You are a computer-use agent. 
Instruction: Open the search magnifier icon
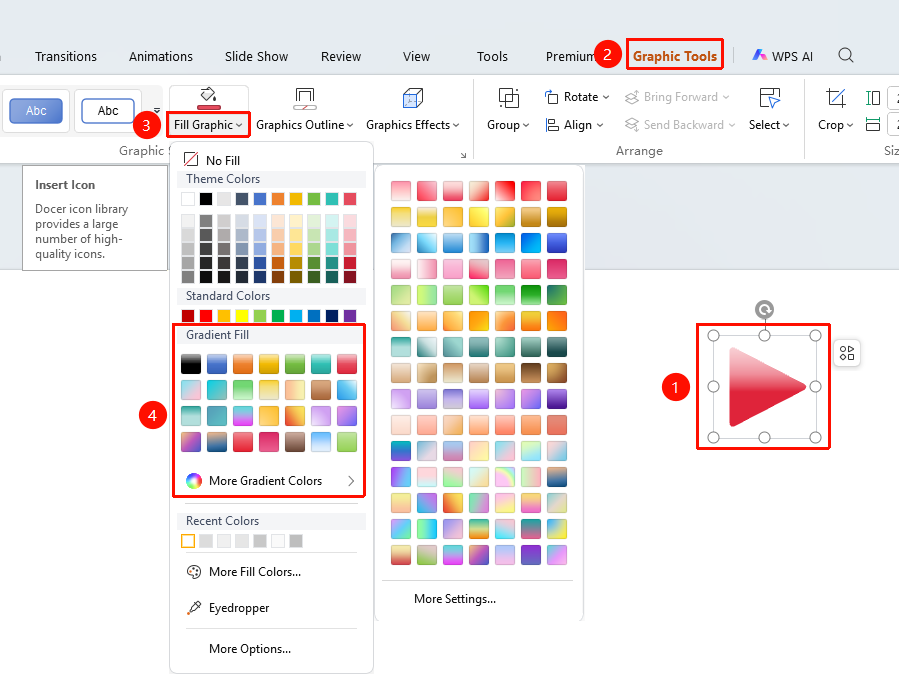[846, 55]
